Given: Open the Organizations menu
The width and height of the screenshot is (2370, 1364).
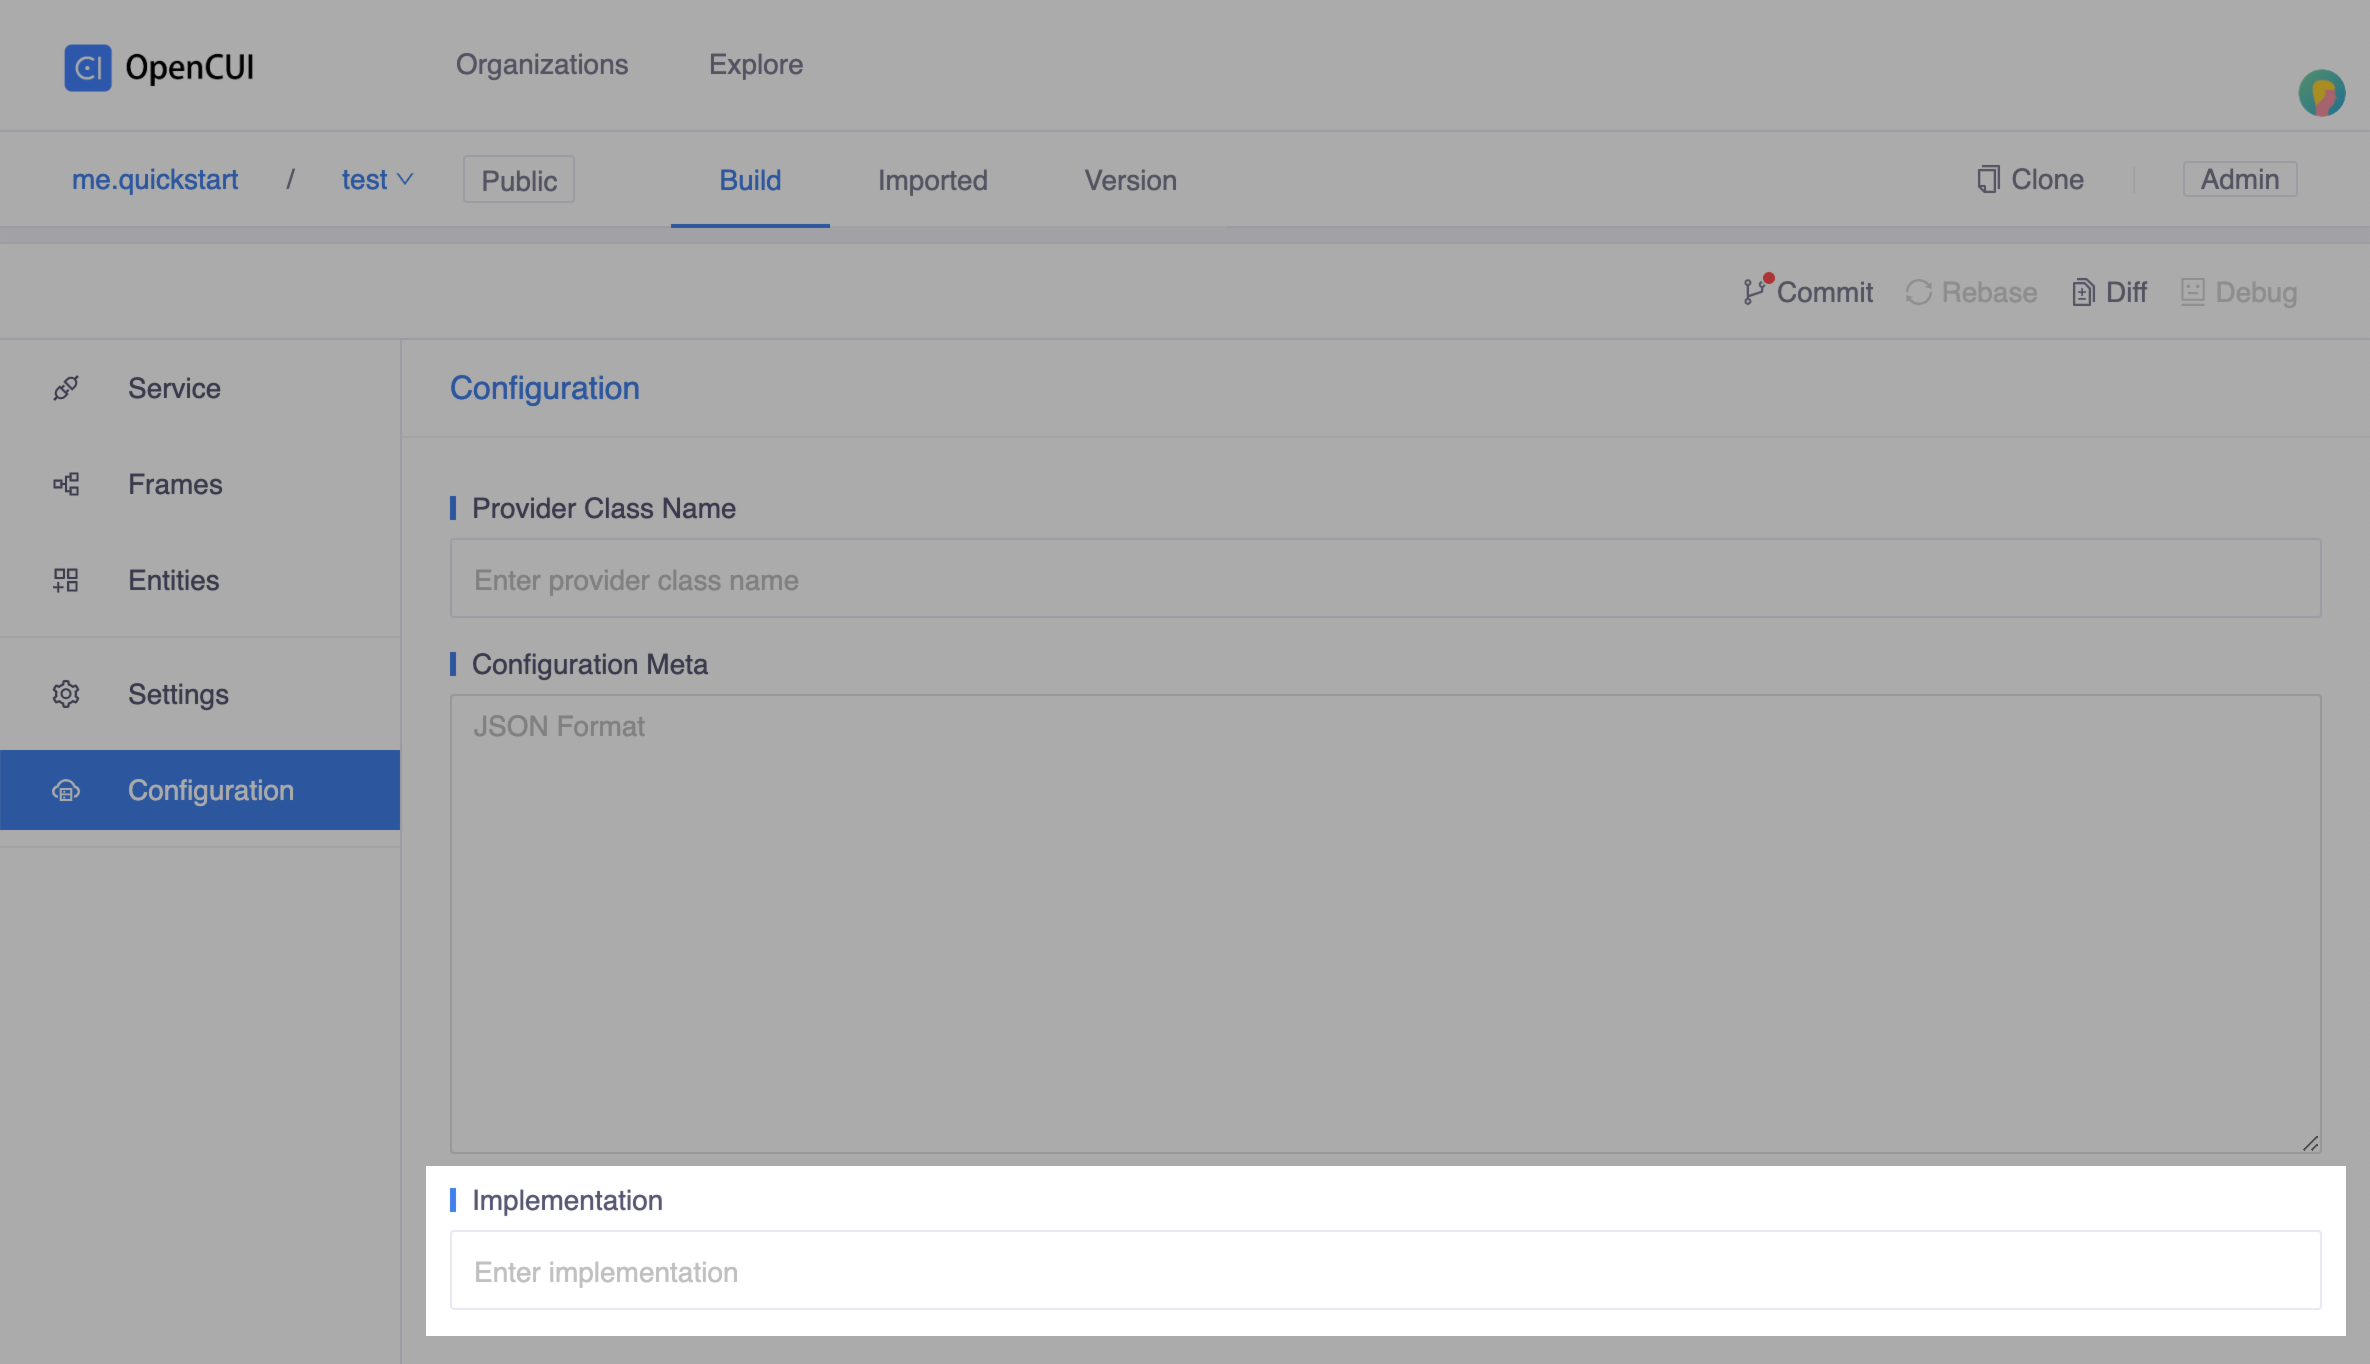Looking at the screenshot, I should tap(542, 65).
